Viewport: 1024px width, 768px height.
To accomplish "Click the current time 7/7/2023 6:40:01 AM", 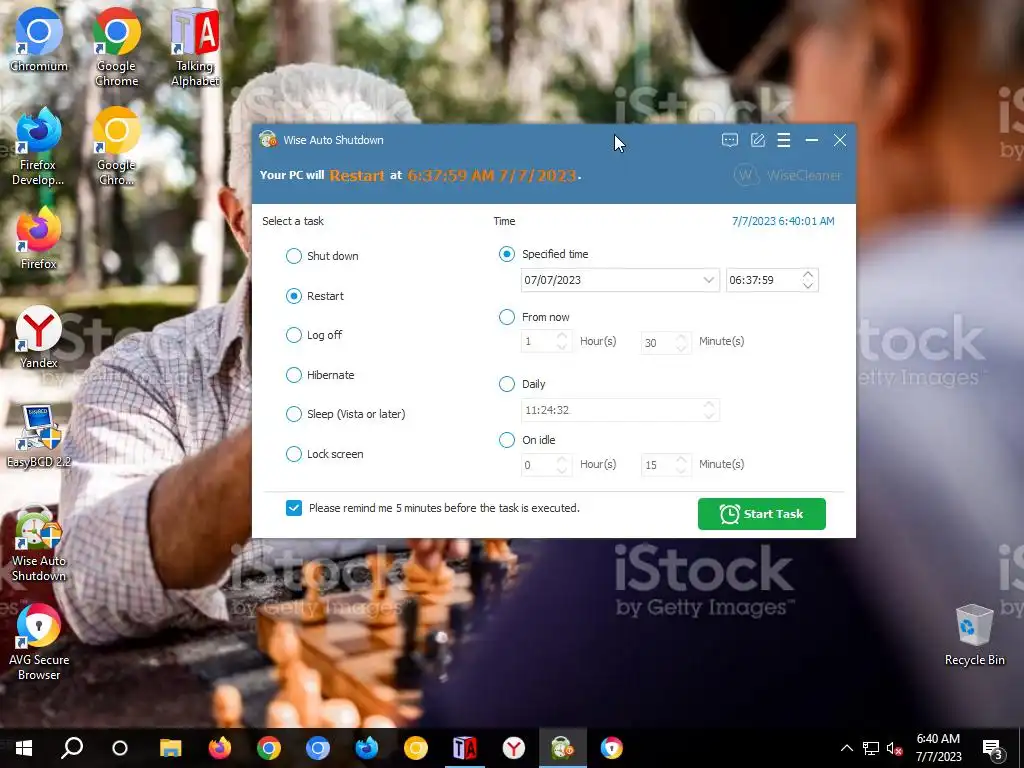I will coord(783,221).
